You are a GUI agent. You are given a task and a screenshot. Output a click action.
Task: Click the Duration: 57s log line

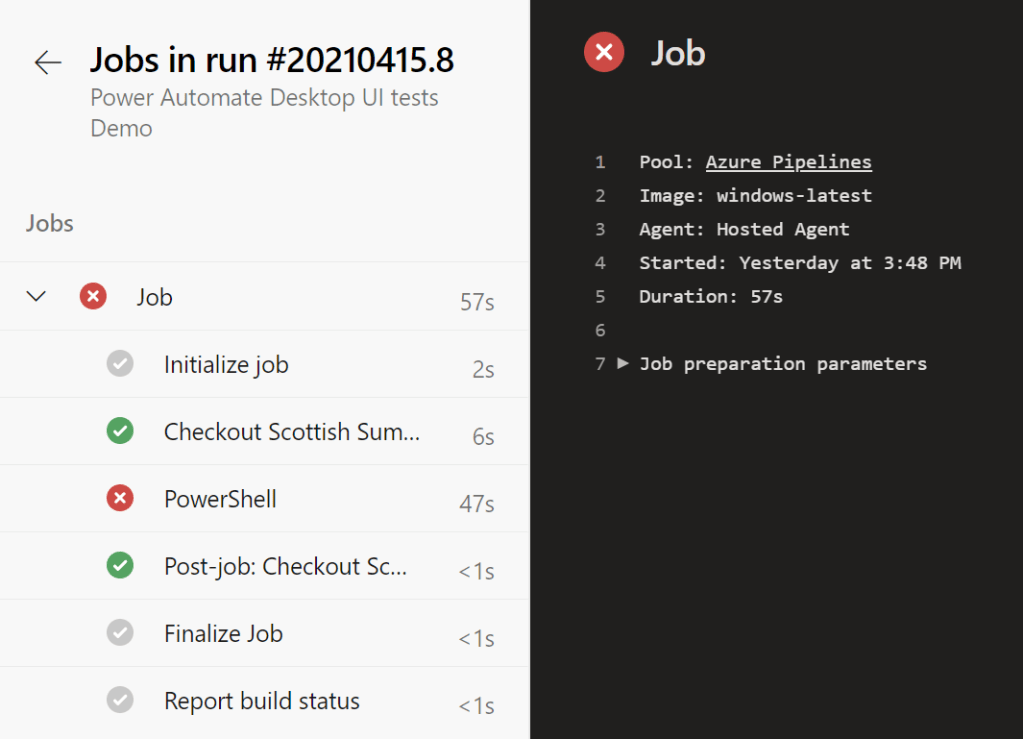(710, 296)
